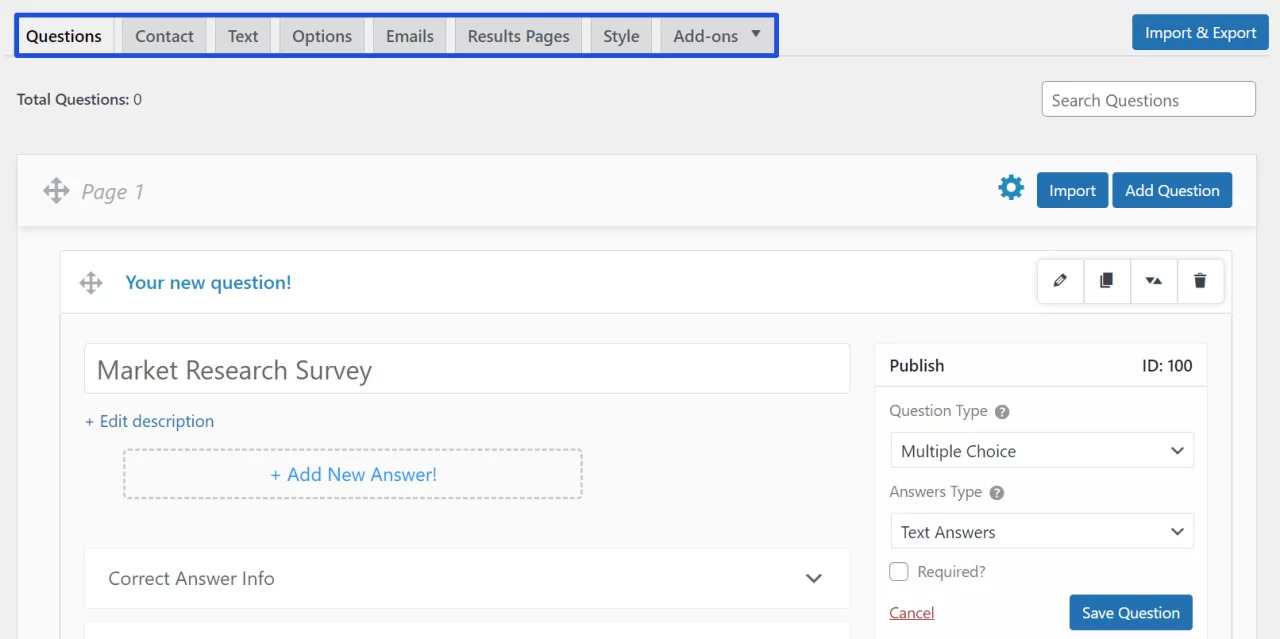The height and width of the screenshot is (639, 1280).
Task: Click the Page 1 move handle icon
Action: coord(56,190)
